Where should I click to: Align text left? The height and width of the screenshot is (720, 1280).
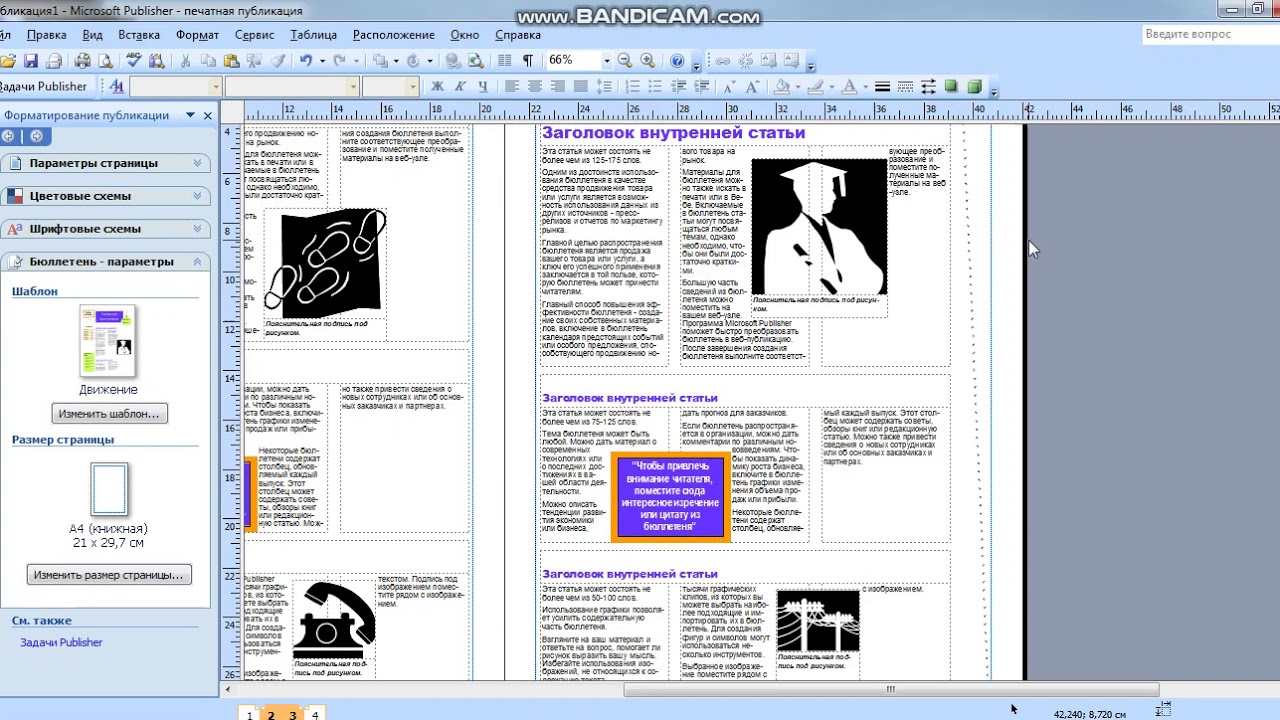[512, 87]
